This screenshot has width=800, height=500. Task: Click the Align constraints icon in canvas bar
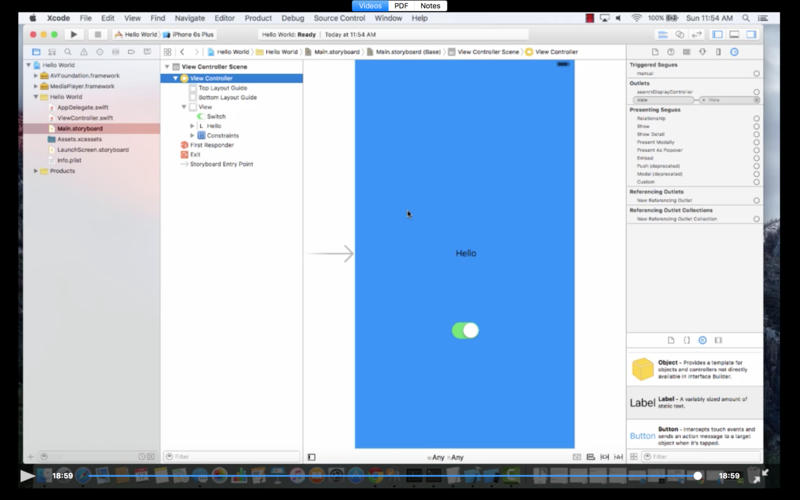point(591,457)
